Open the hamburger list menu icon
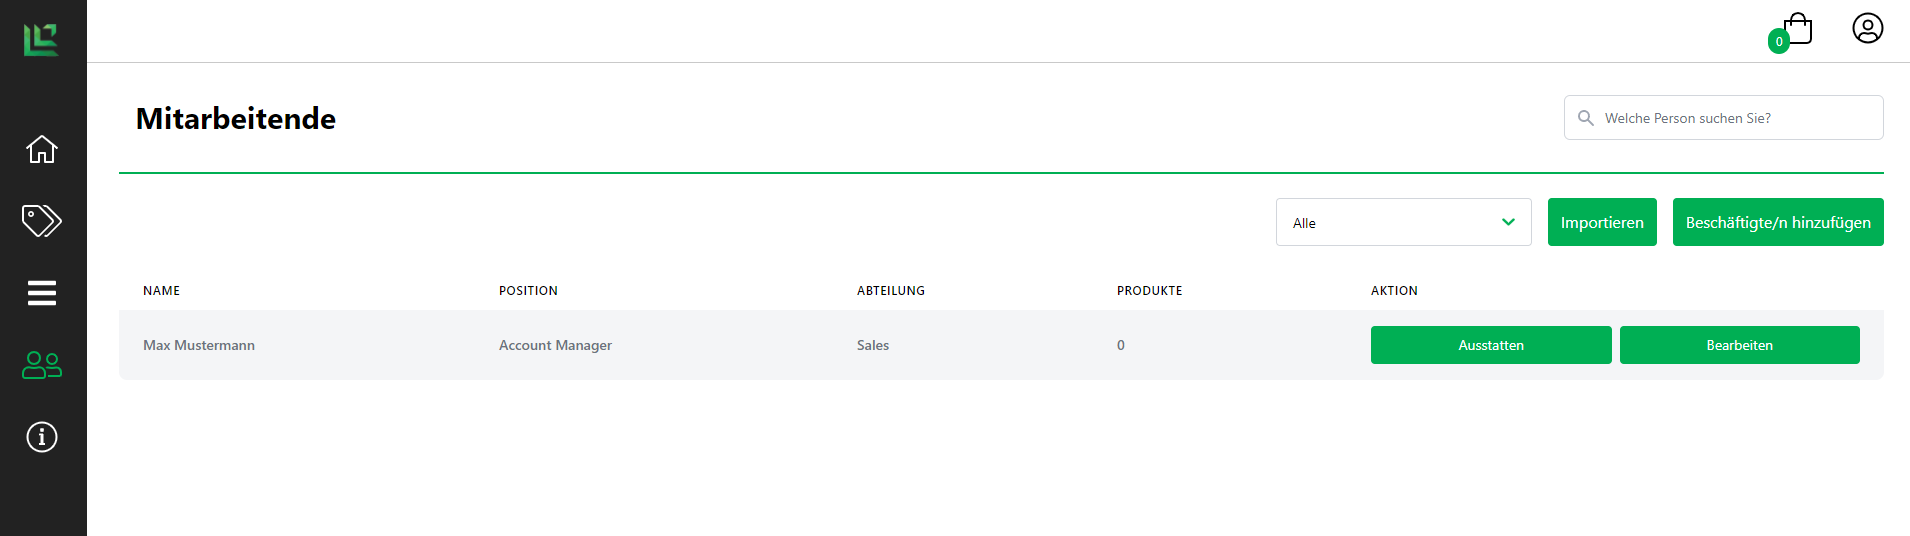1910x536 pixels. click(42, 293)
